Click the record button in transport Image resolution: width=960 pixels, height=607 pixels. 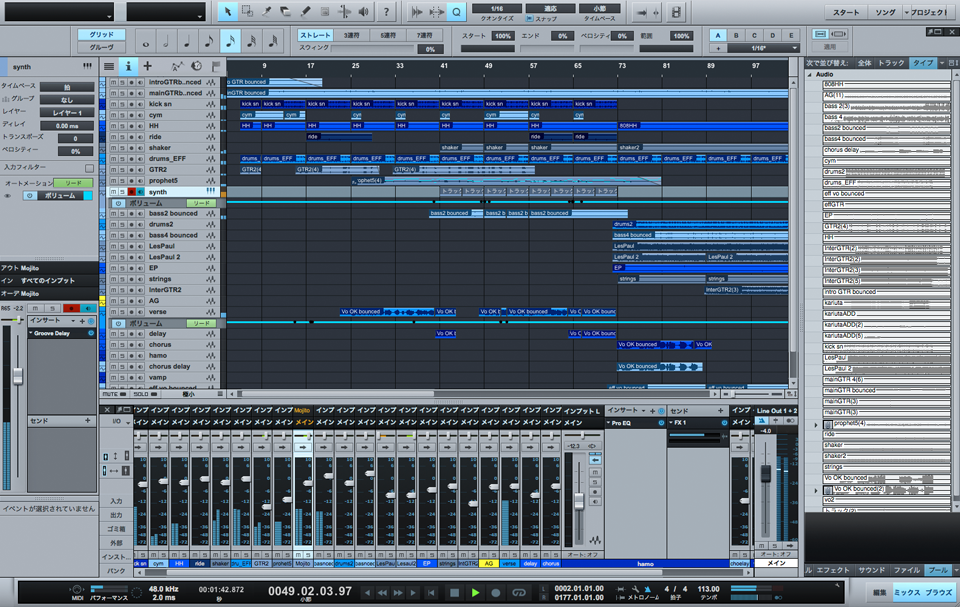click(496, 592)
